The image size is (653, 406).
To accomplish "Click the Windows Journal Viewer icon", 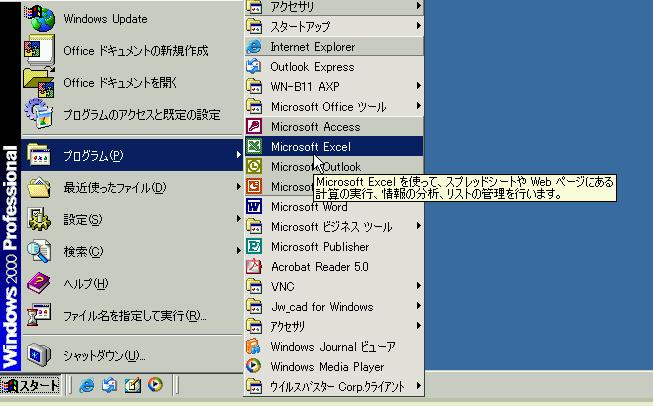I will coord(254,346).
